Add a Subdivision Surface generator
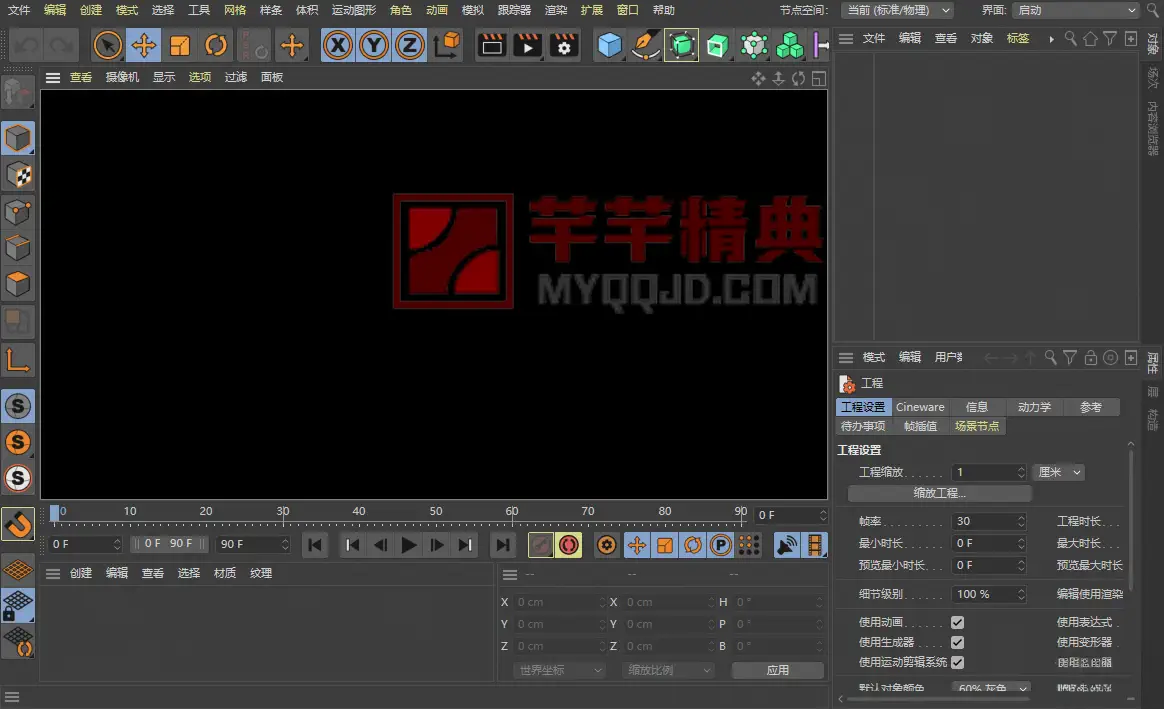The image size is (1164, 709). pos(681,45)
